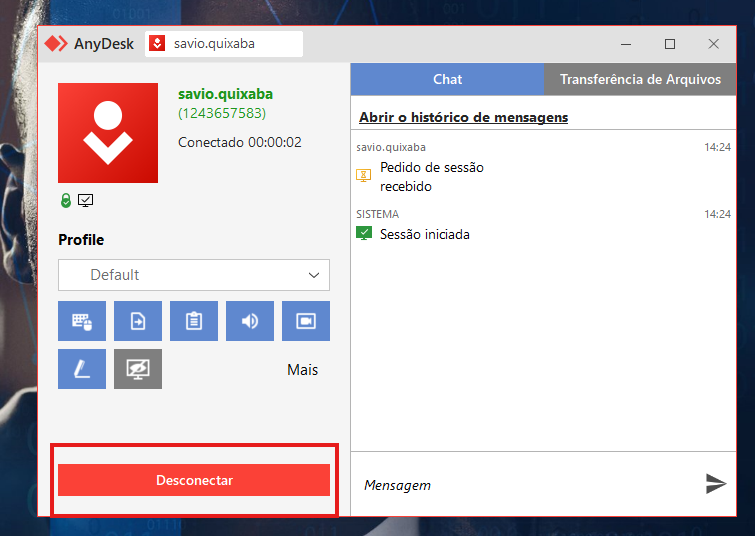Select the savio.quixaba session tab
Screen dimensions: 755x536
[x=224, y=44]
